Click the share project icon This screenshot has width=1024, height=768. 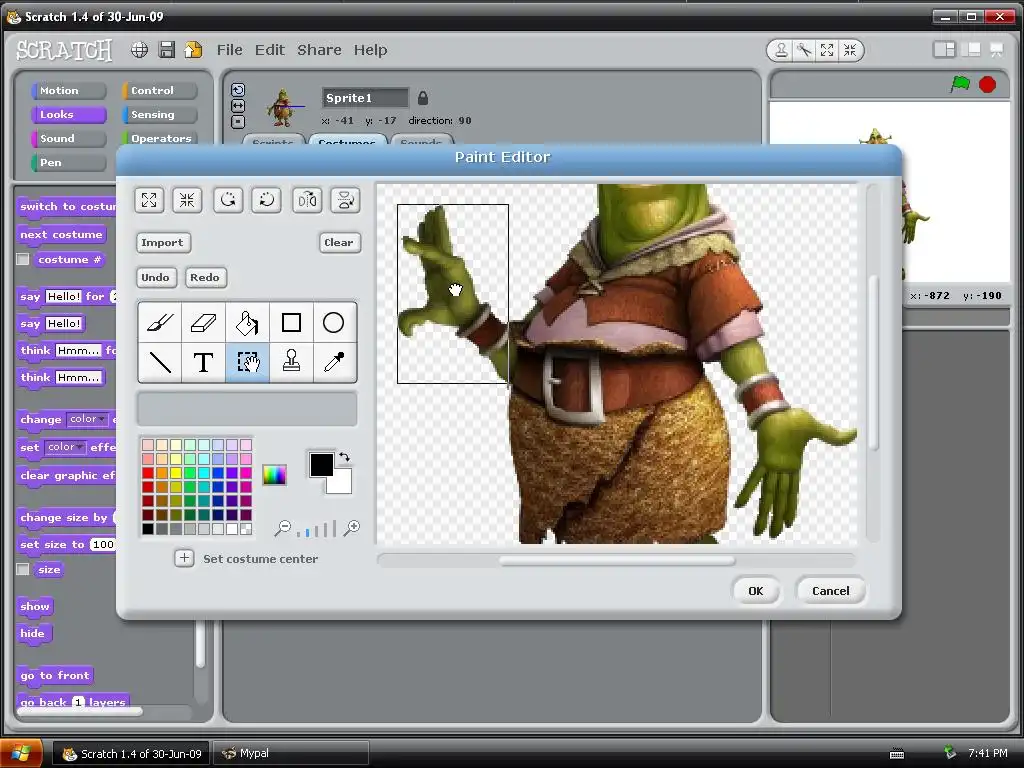click(x=193, y=50)
